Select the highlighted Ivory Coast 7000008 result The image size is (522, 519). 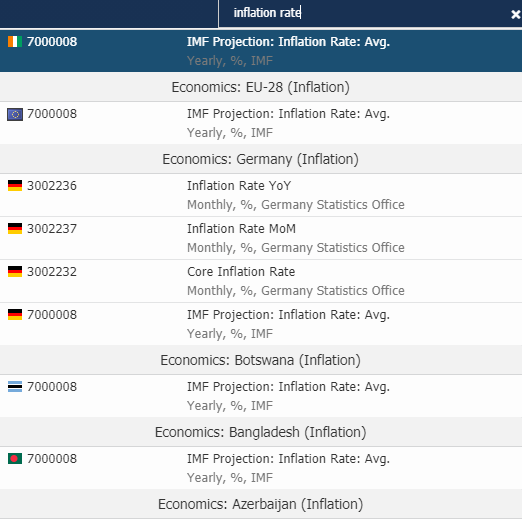click(x=261, y=51)
